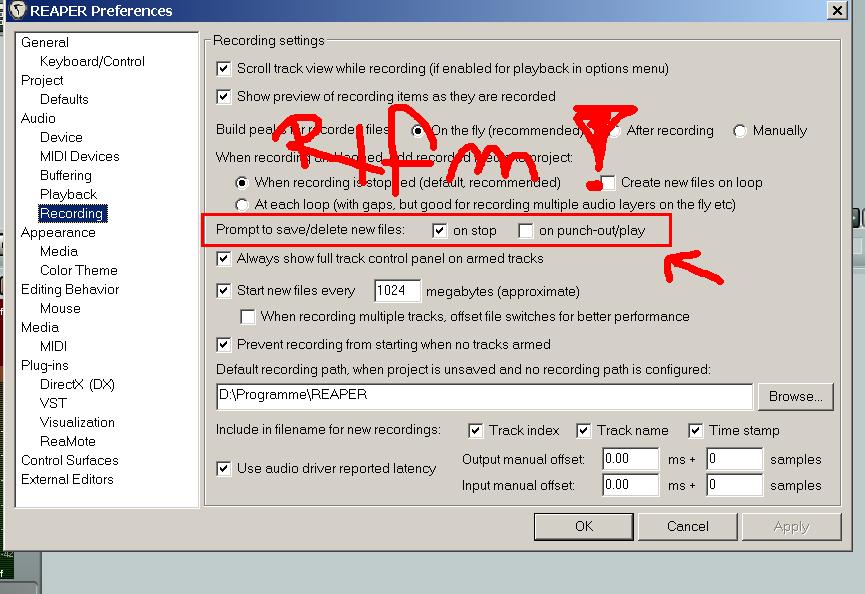
Task: Toggle Track index in filename
Action: coord(476,431)
